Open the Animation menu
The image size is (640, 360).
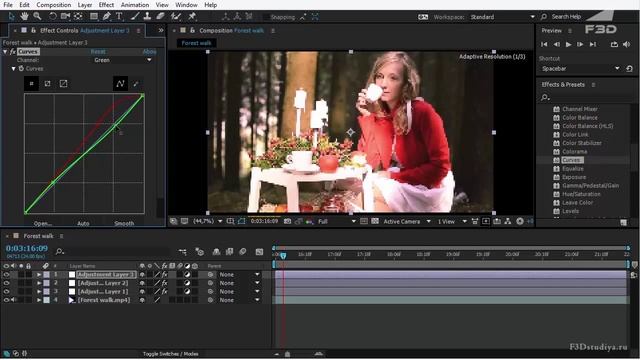coord(135,5)
